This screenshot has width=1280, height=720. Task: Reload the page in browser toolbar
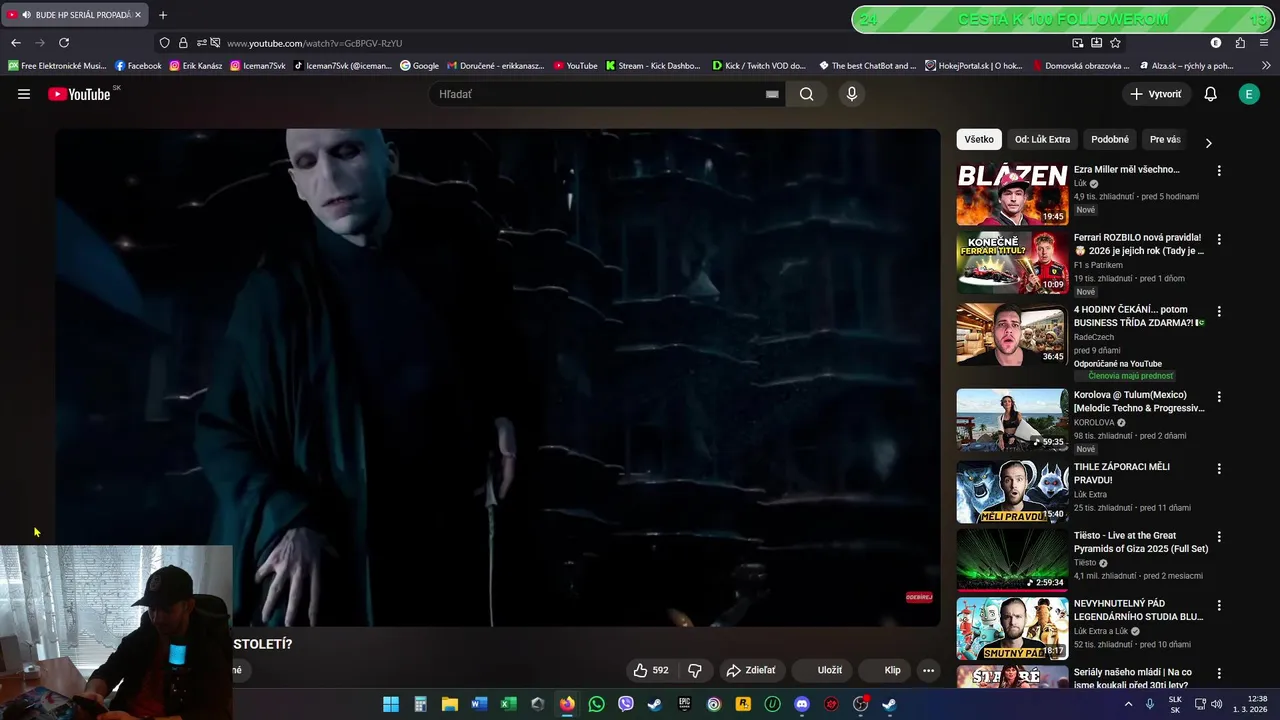pyautogui.click(x=64, y=43)
